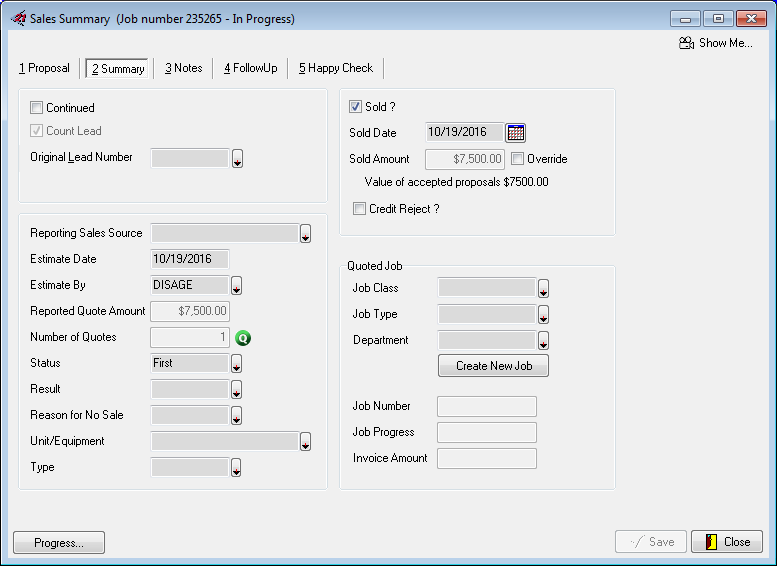
Task: Switch to the 1 Proposal tab
Action: 44,68
